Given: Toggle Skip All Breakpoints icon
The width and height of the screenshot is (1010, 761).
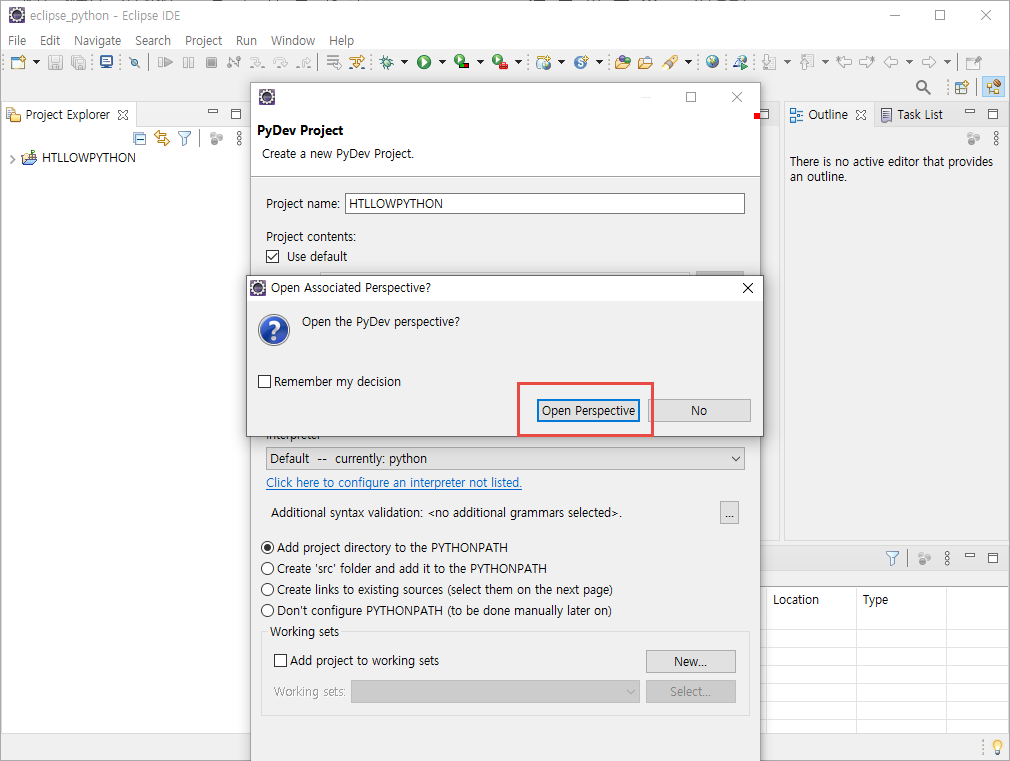Looking at the screenshot, I should click(134, 63).
